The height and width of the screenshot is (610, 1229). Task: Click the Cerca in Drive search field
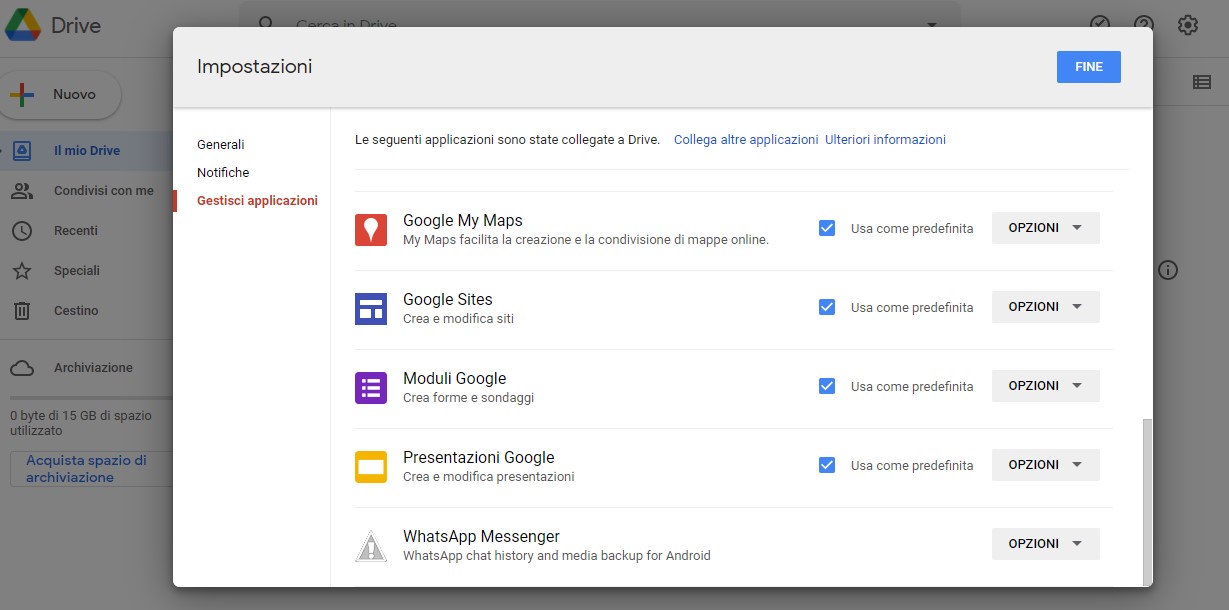[600, 24]
